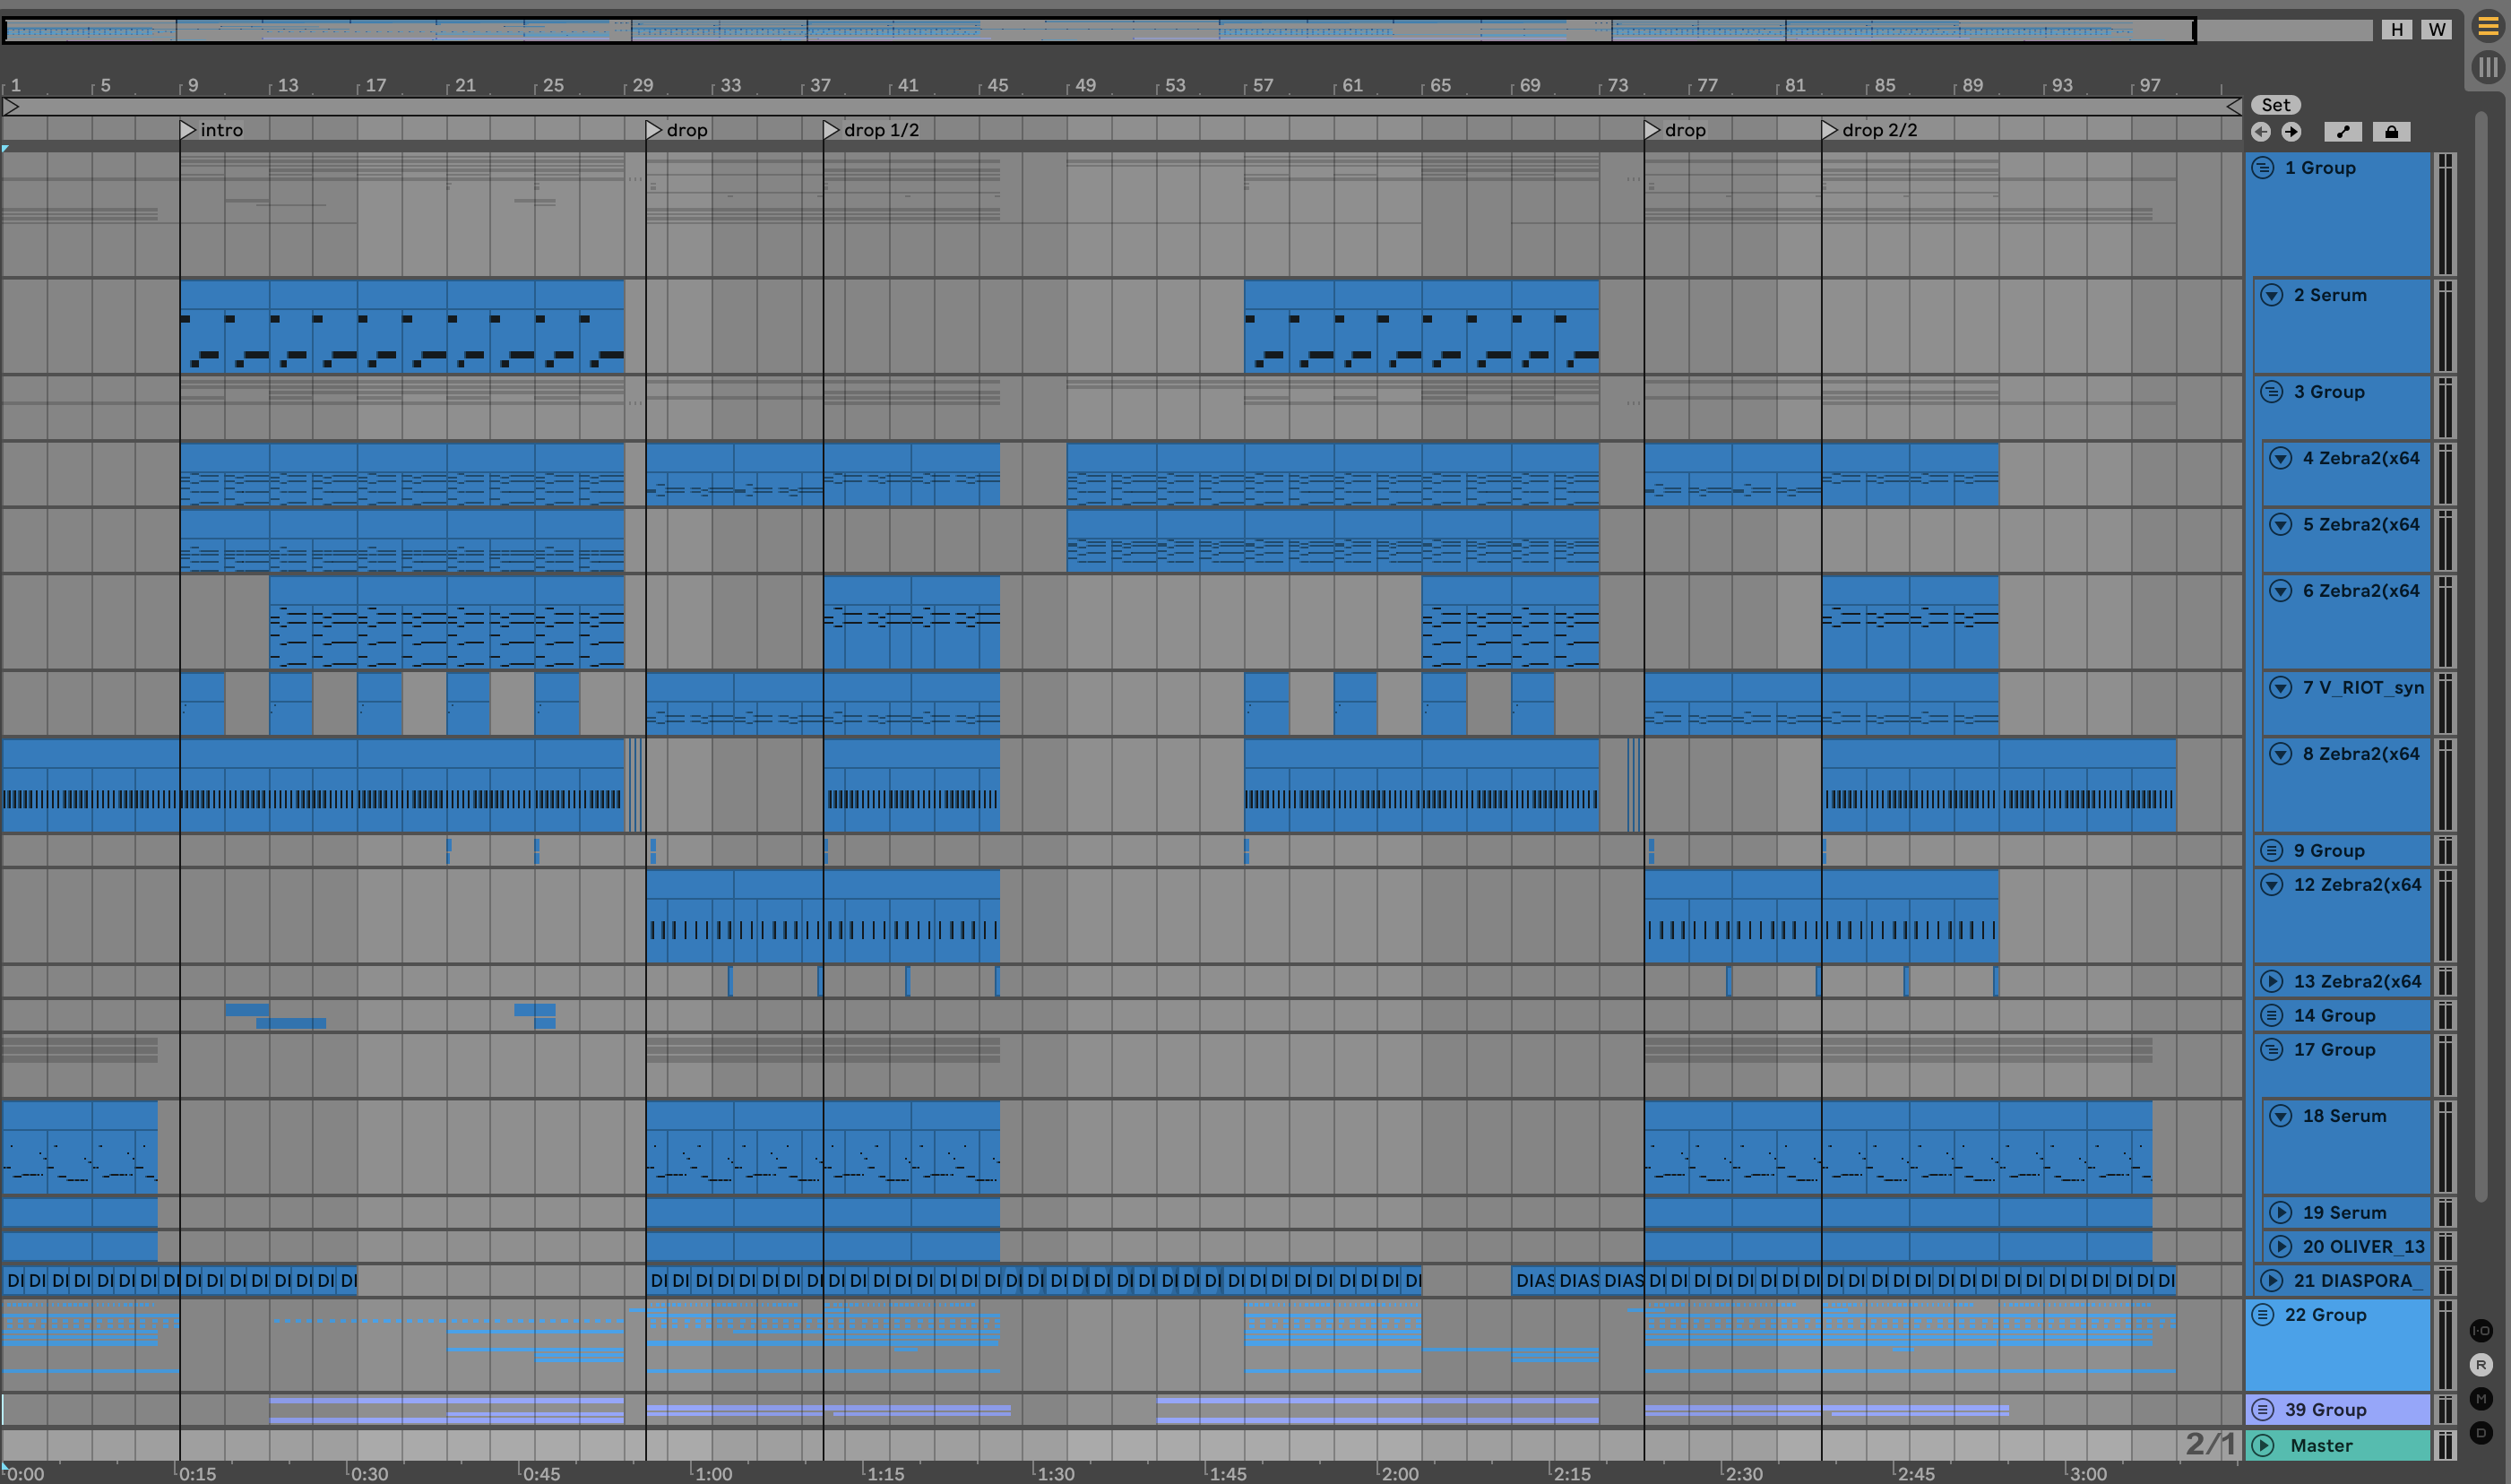Click the lock envelopes padlock button

[2391, 132]
